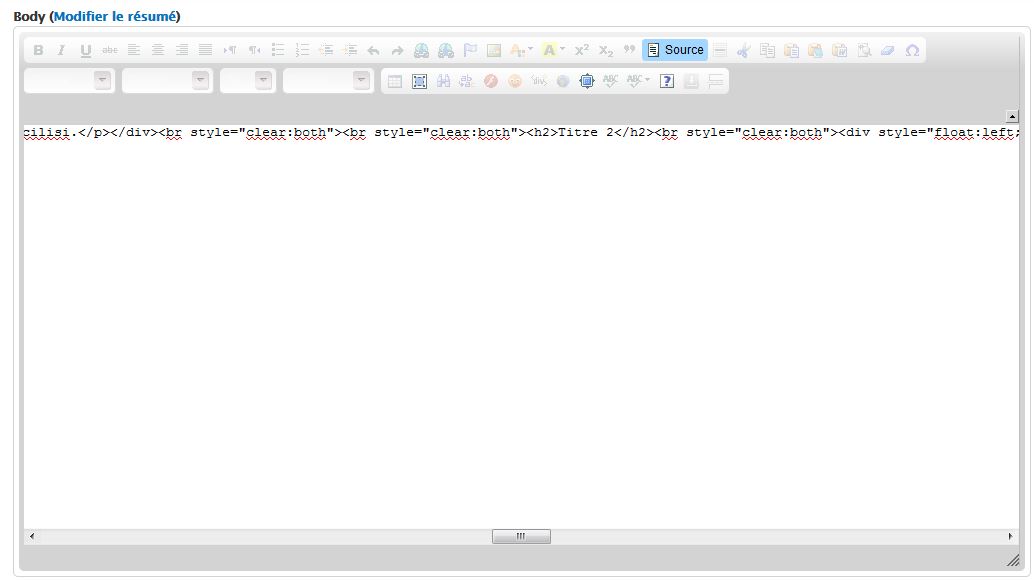Screen dimensions: 1034x581
Task: Click the Cut scissors icon
Action: 743,50
